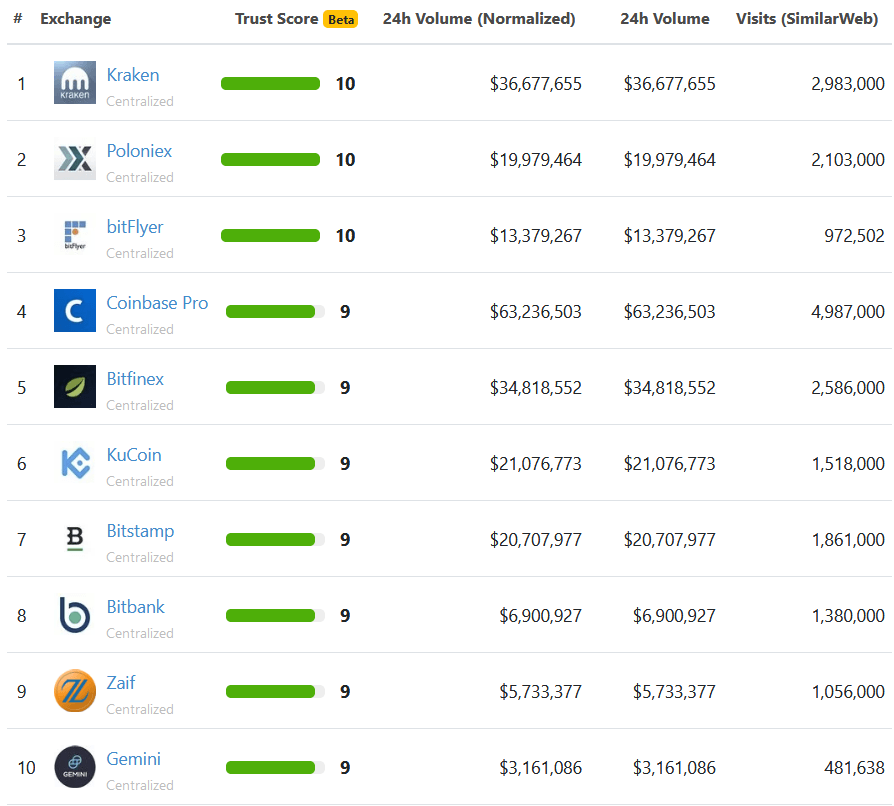Viewport: 894px width, 806px height.
Task: Click bitFlyer's visits value 972,502
Action: [854, 235]
